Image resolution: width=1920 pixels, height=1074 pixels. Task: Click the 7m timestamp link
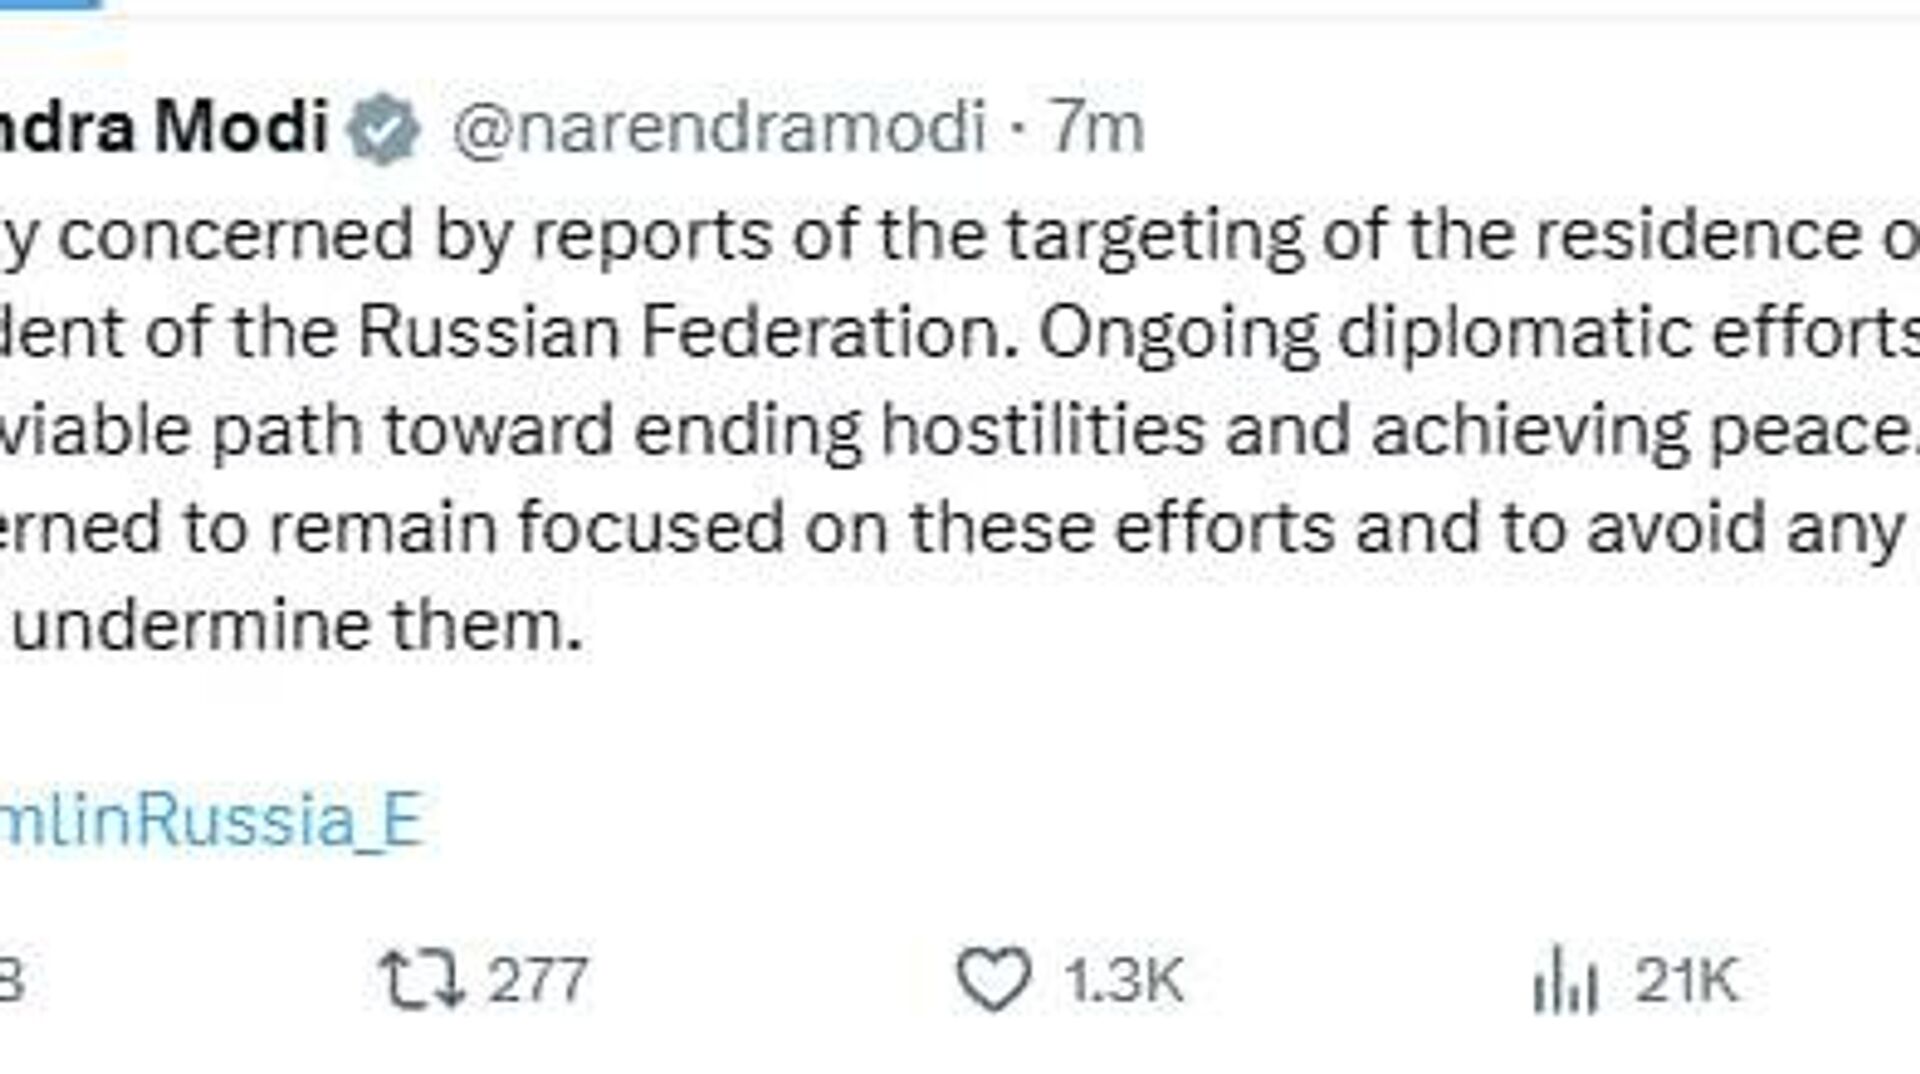coord(1096,129)
